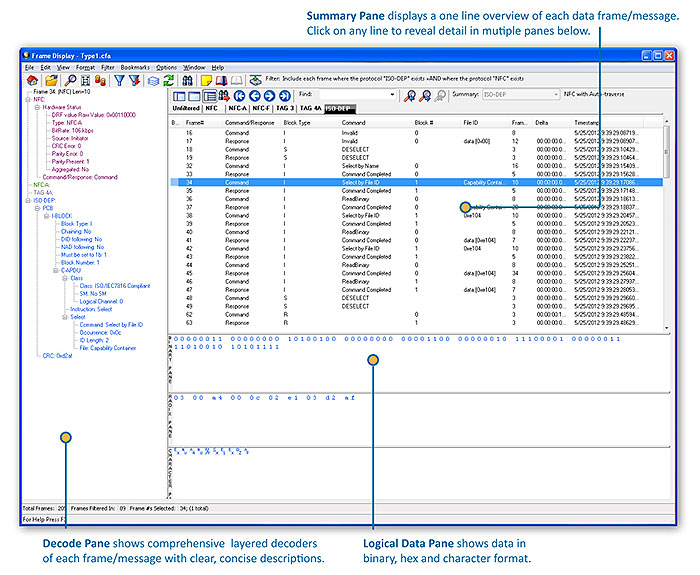Switch to the NFC-A tab
This screenshot has width=700, height=575.
tap(237, 107)
